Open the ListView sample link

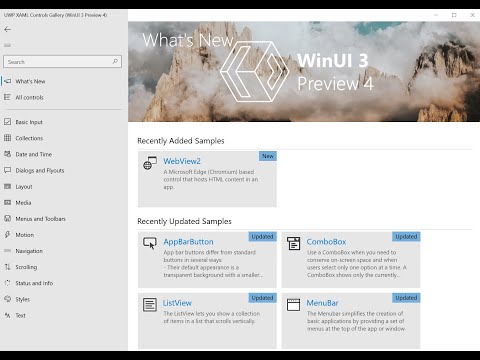[x=177, y=303]
